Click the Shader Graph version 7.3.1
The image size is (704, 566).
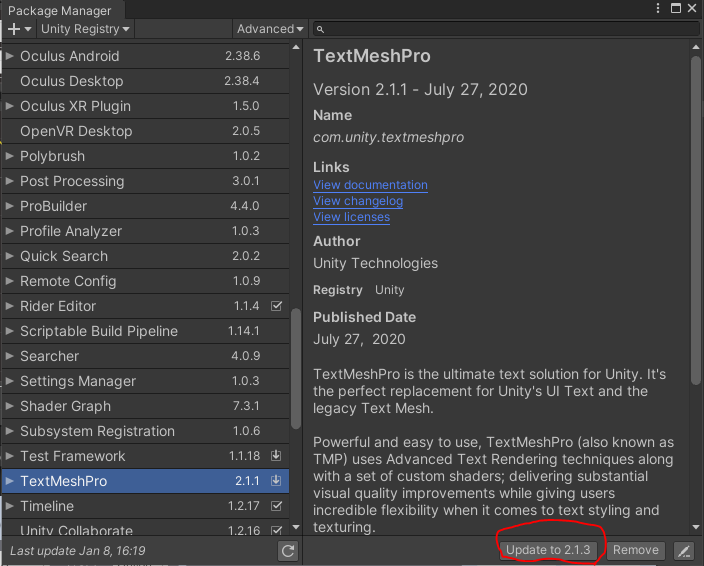click(246, 406)
